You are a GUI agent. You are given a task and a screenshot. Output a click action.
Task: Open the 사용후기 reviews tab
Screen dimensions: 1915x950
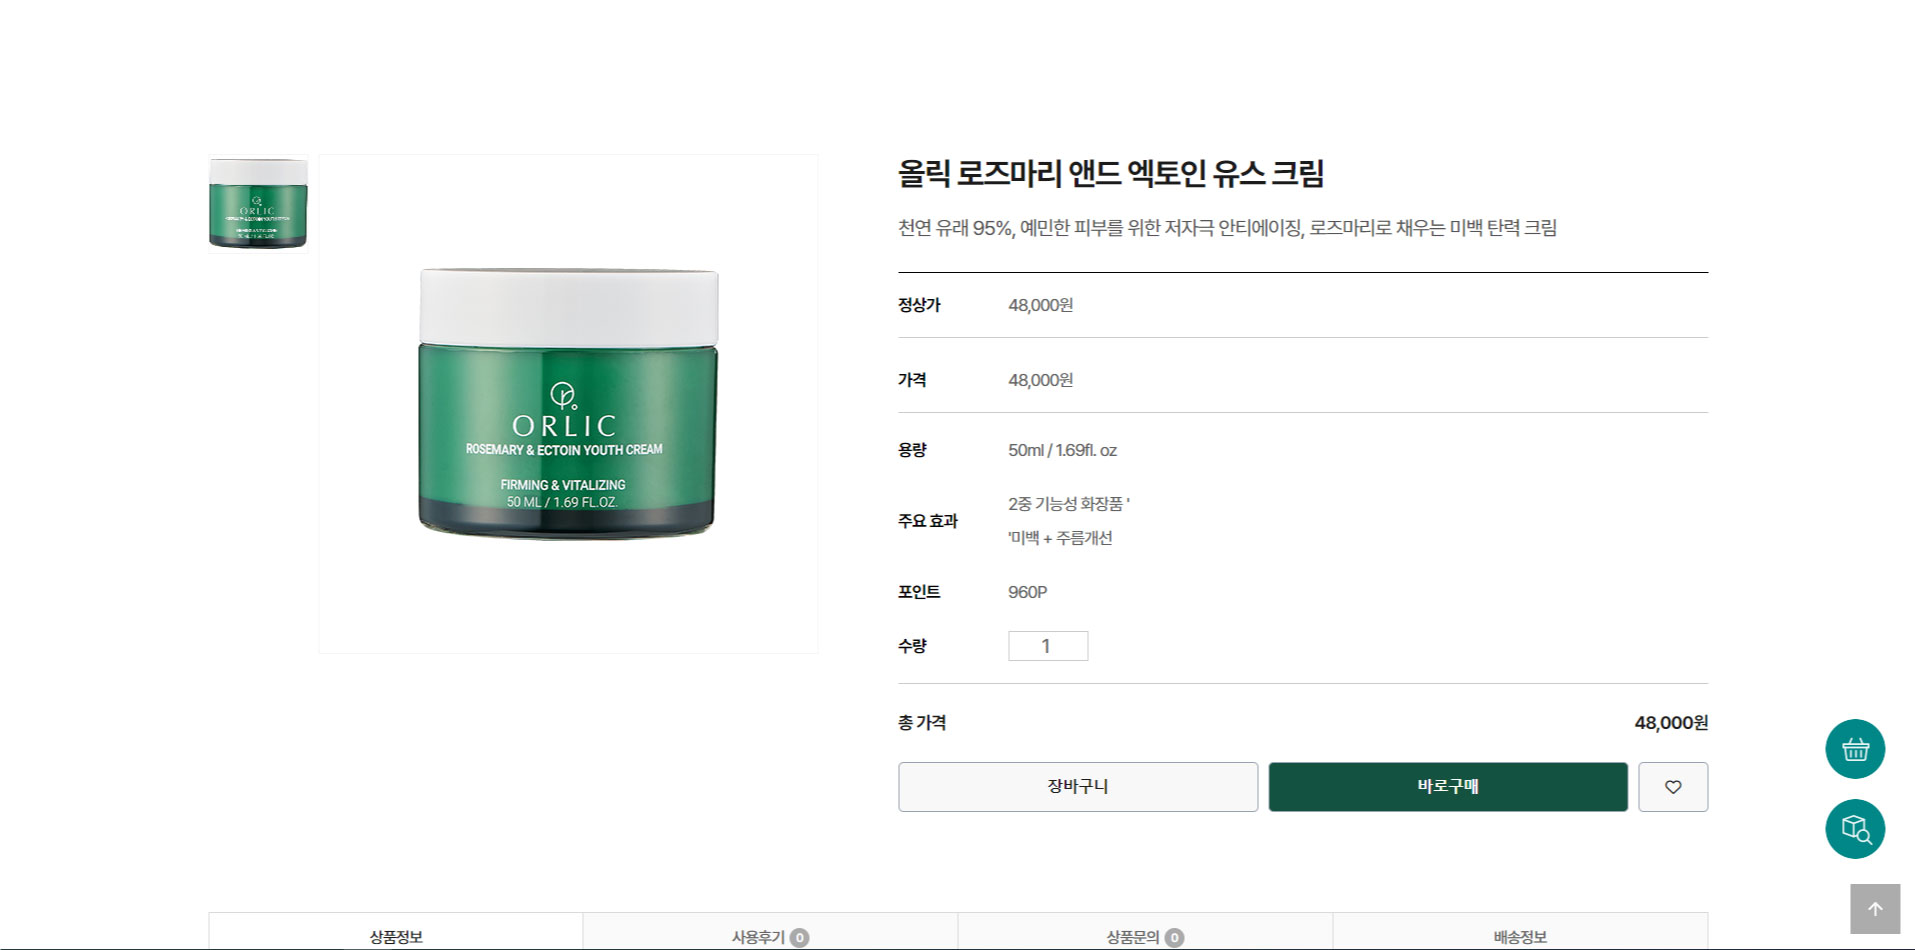[x=770, y=932]
